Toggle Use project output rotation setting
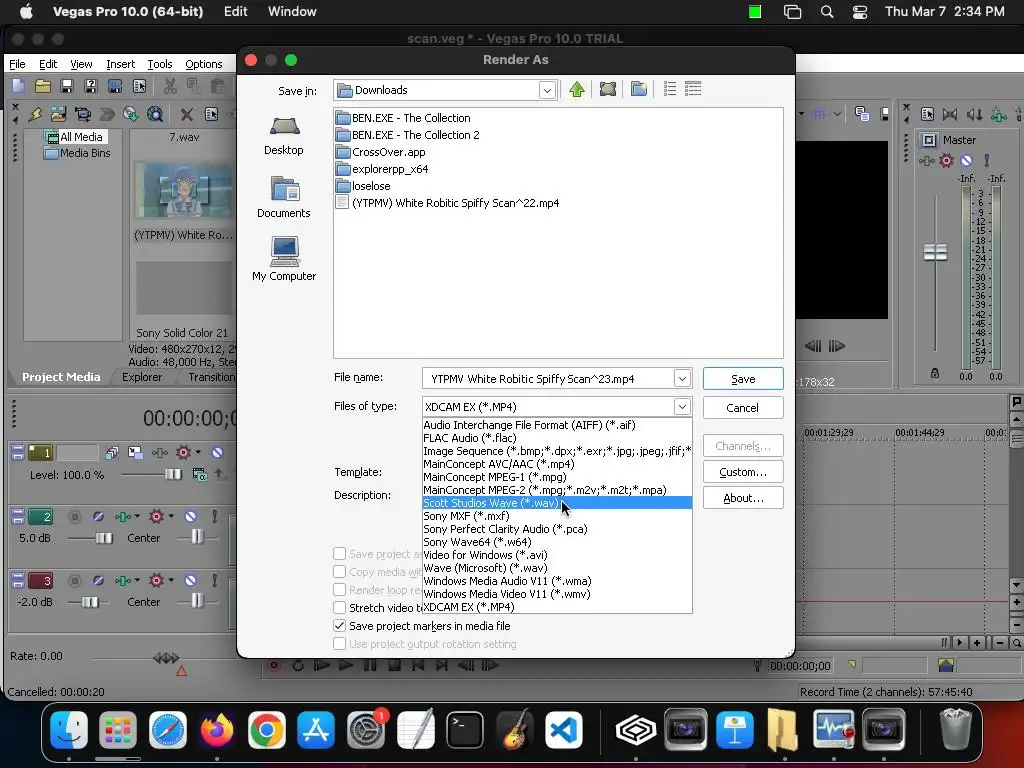1024x768 pixels. point(340,644)
